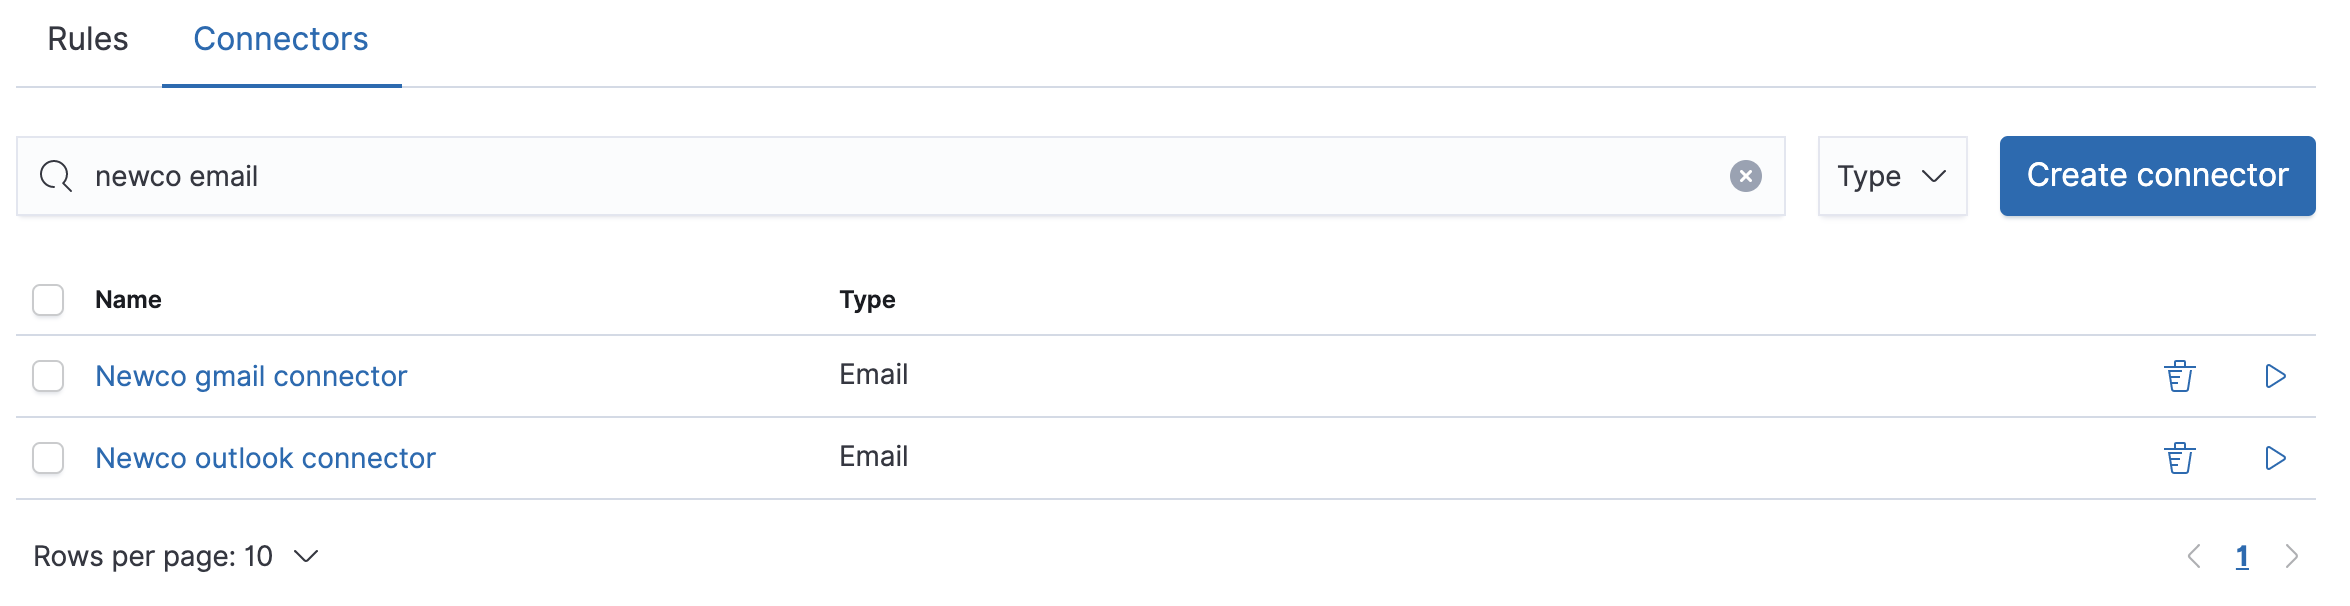Click the magnifying glass search icon

[x=55, y=176]
